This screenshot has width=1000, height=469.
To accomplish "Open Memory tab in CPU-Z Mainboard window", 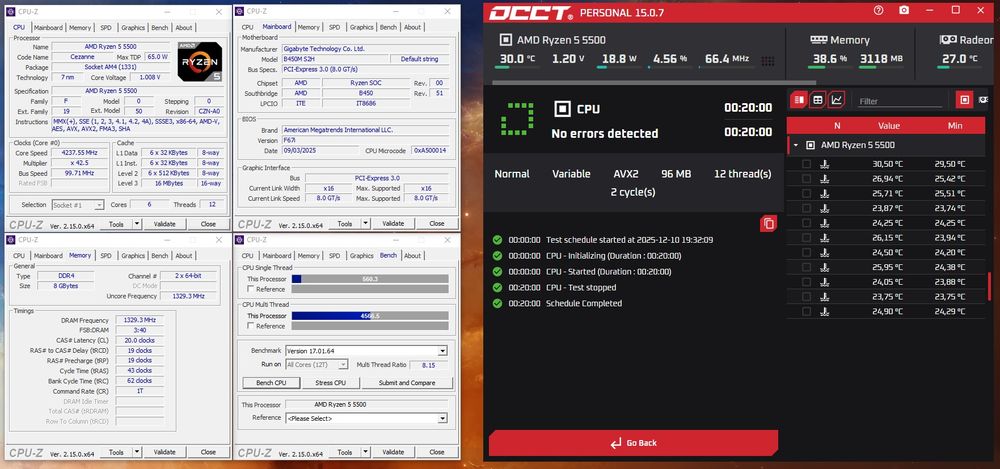I will click(309, 27).
